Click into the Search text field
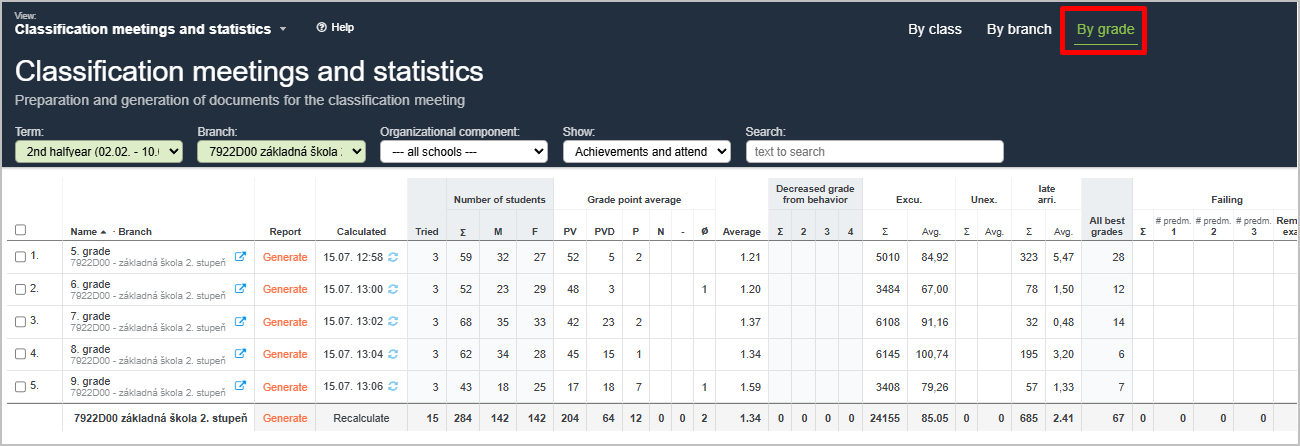The height and width of the screenshot is (446, 1300). pos(874,152)
